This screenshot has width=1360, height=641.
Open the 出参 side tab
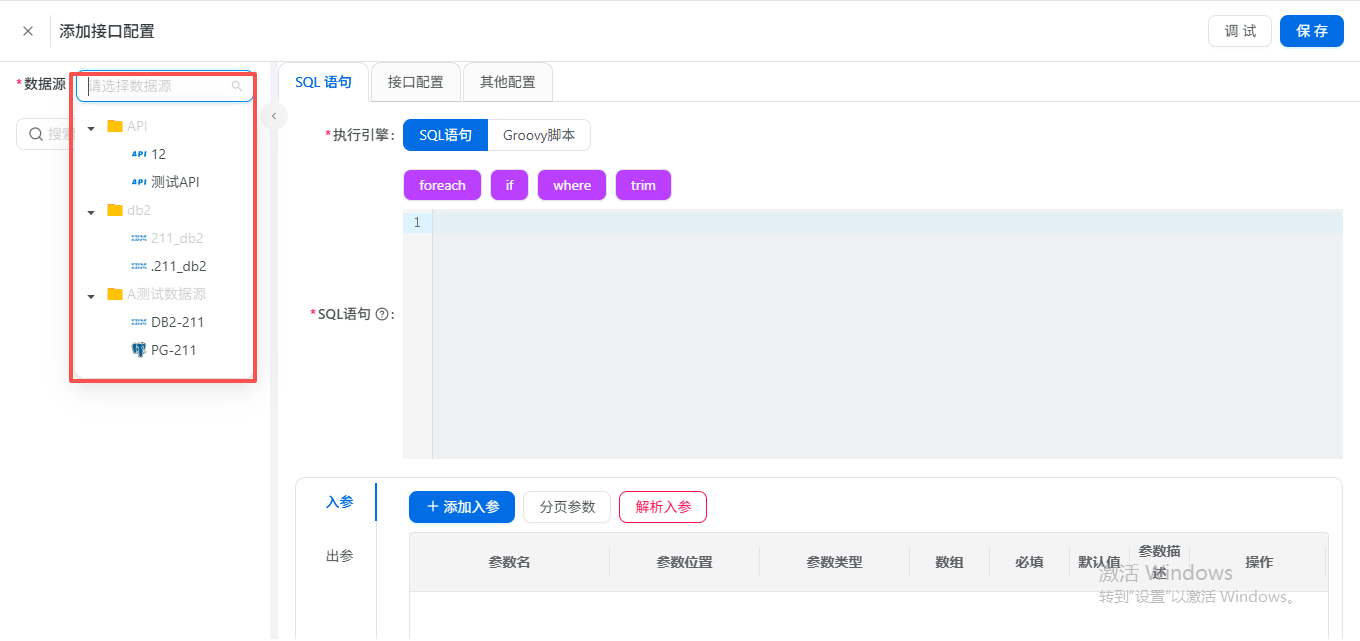pos(340,556)
